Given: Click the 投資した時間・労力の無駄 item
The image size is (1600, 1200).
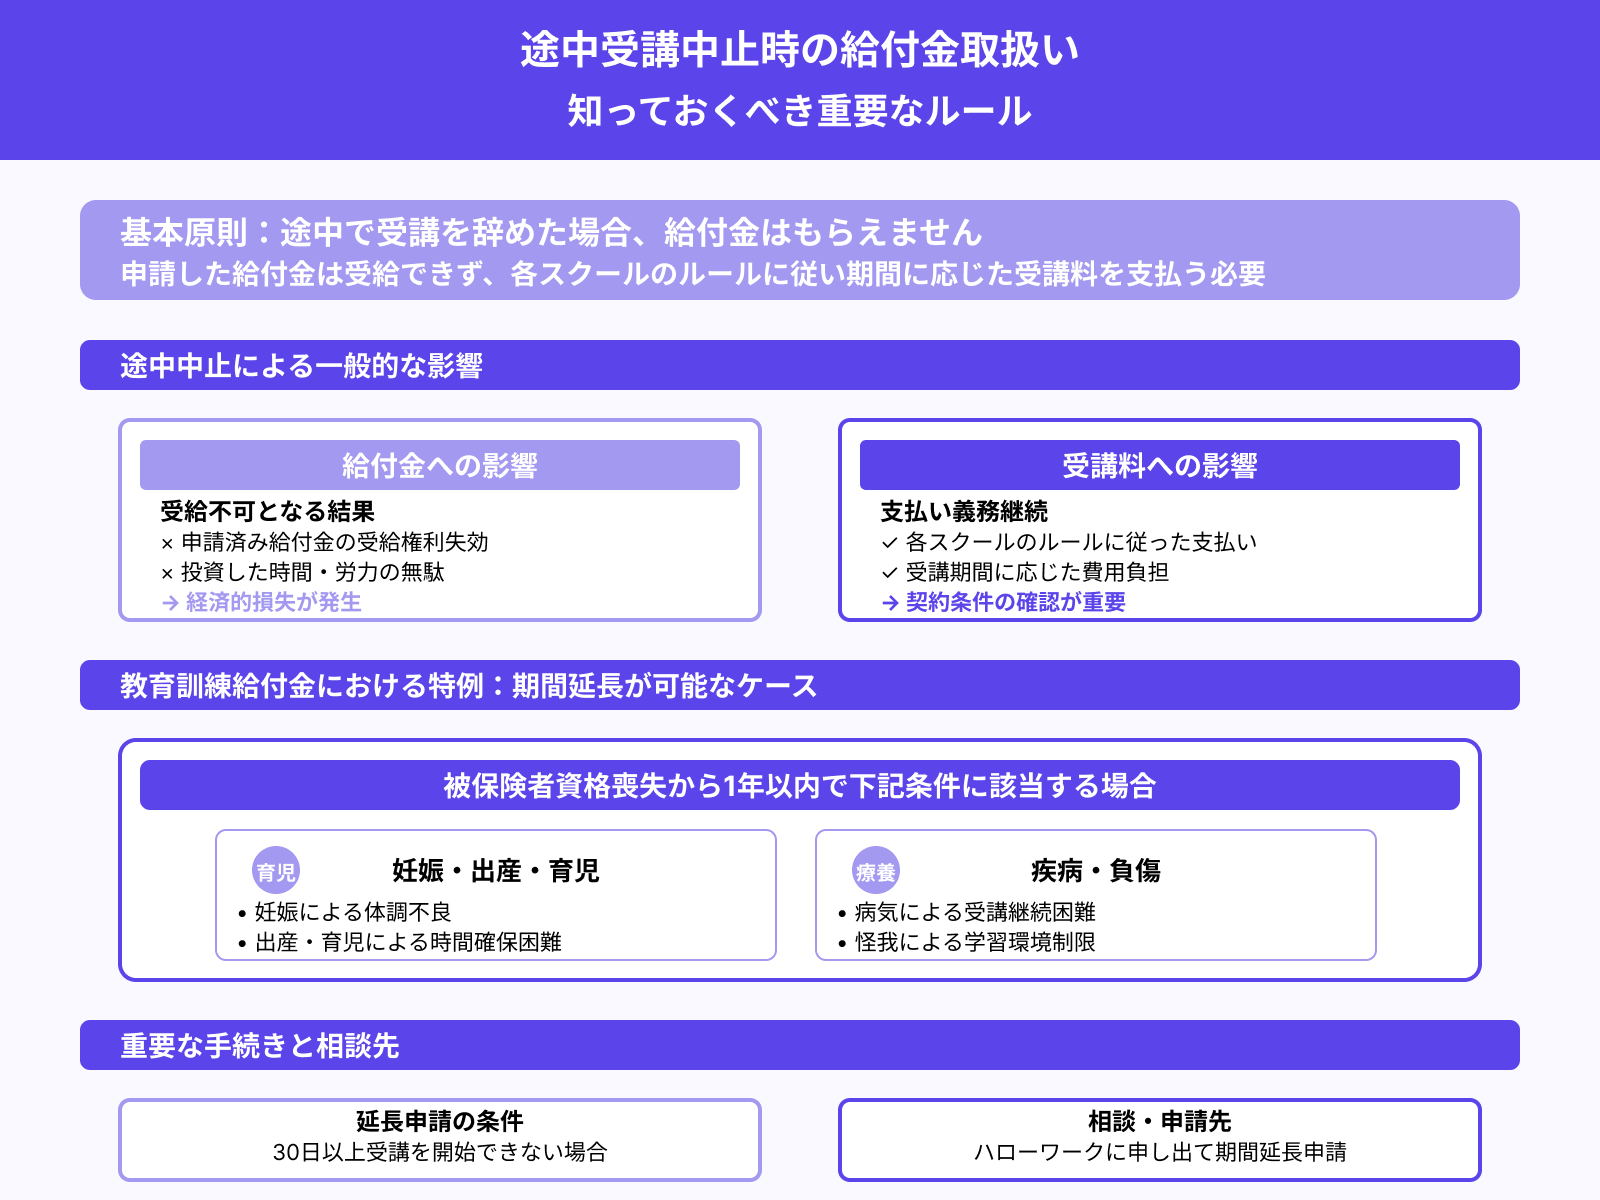Looking at the screenshot, I should tap(302, 572).
